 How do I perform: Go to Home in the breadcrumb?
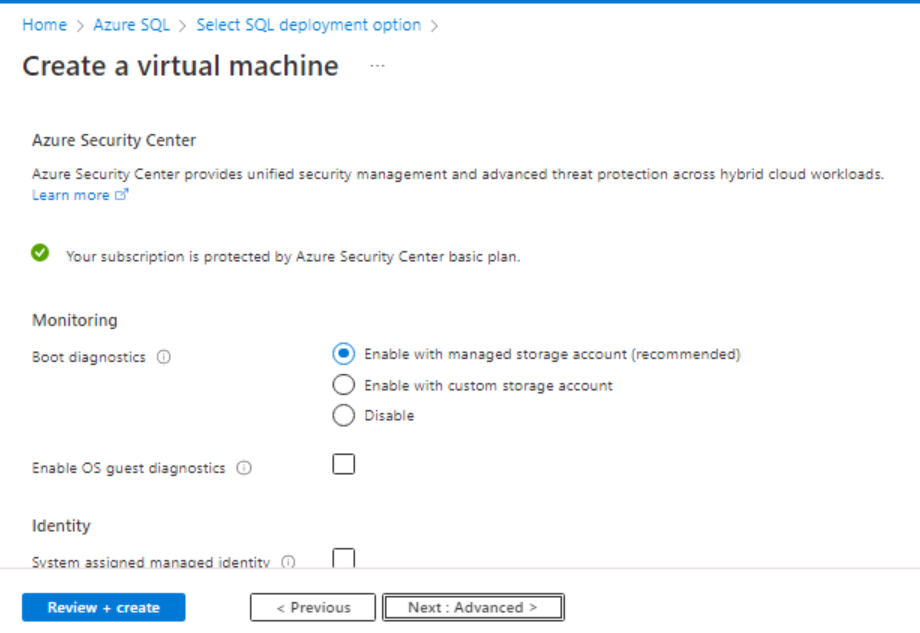click(x=44, y=25)
